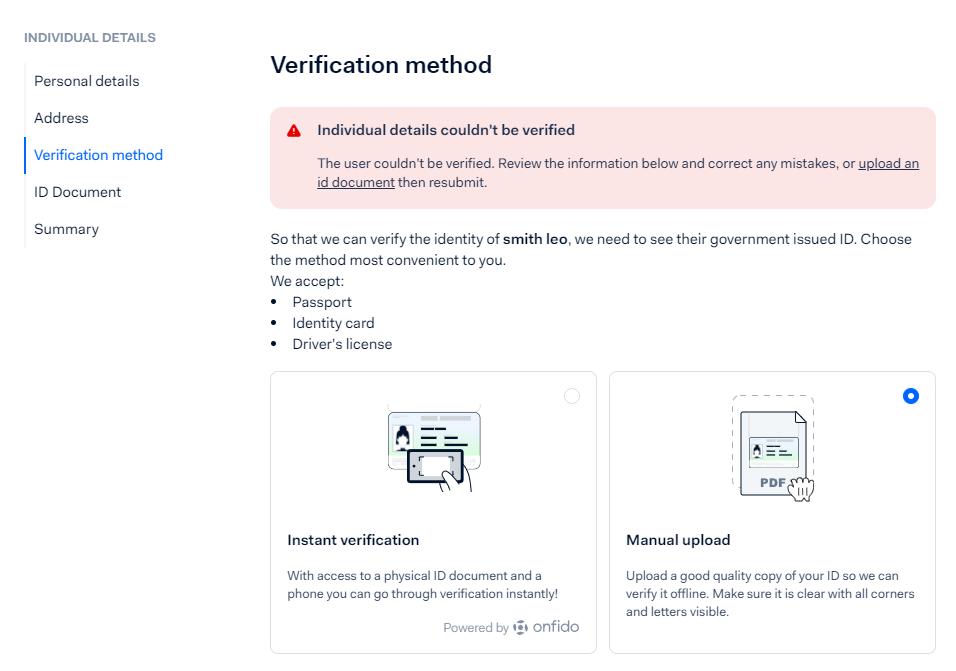Select the Instant verification radio button

click(572, 396)
